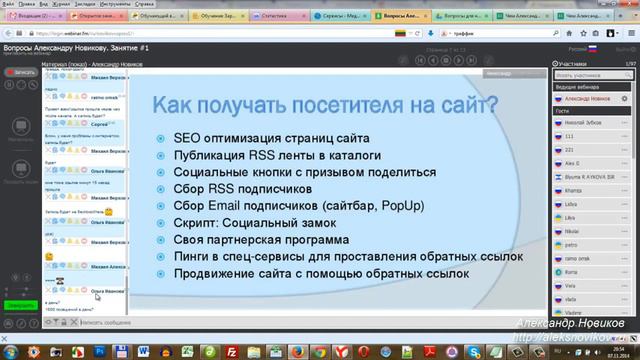The image size is (640, 360).
Task: Select guest Khanqa in participants list
Action: click(x=592, y=191)
